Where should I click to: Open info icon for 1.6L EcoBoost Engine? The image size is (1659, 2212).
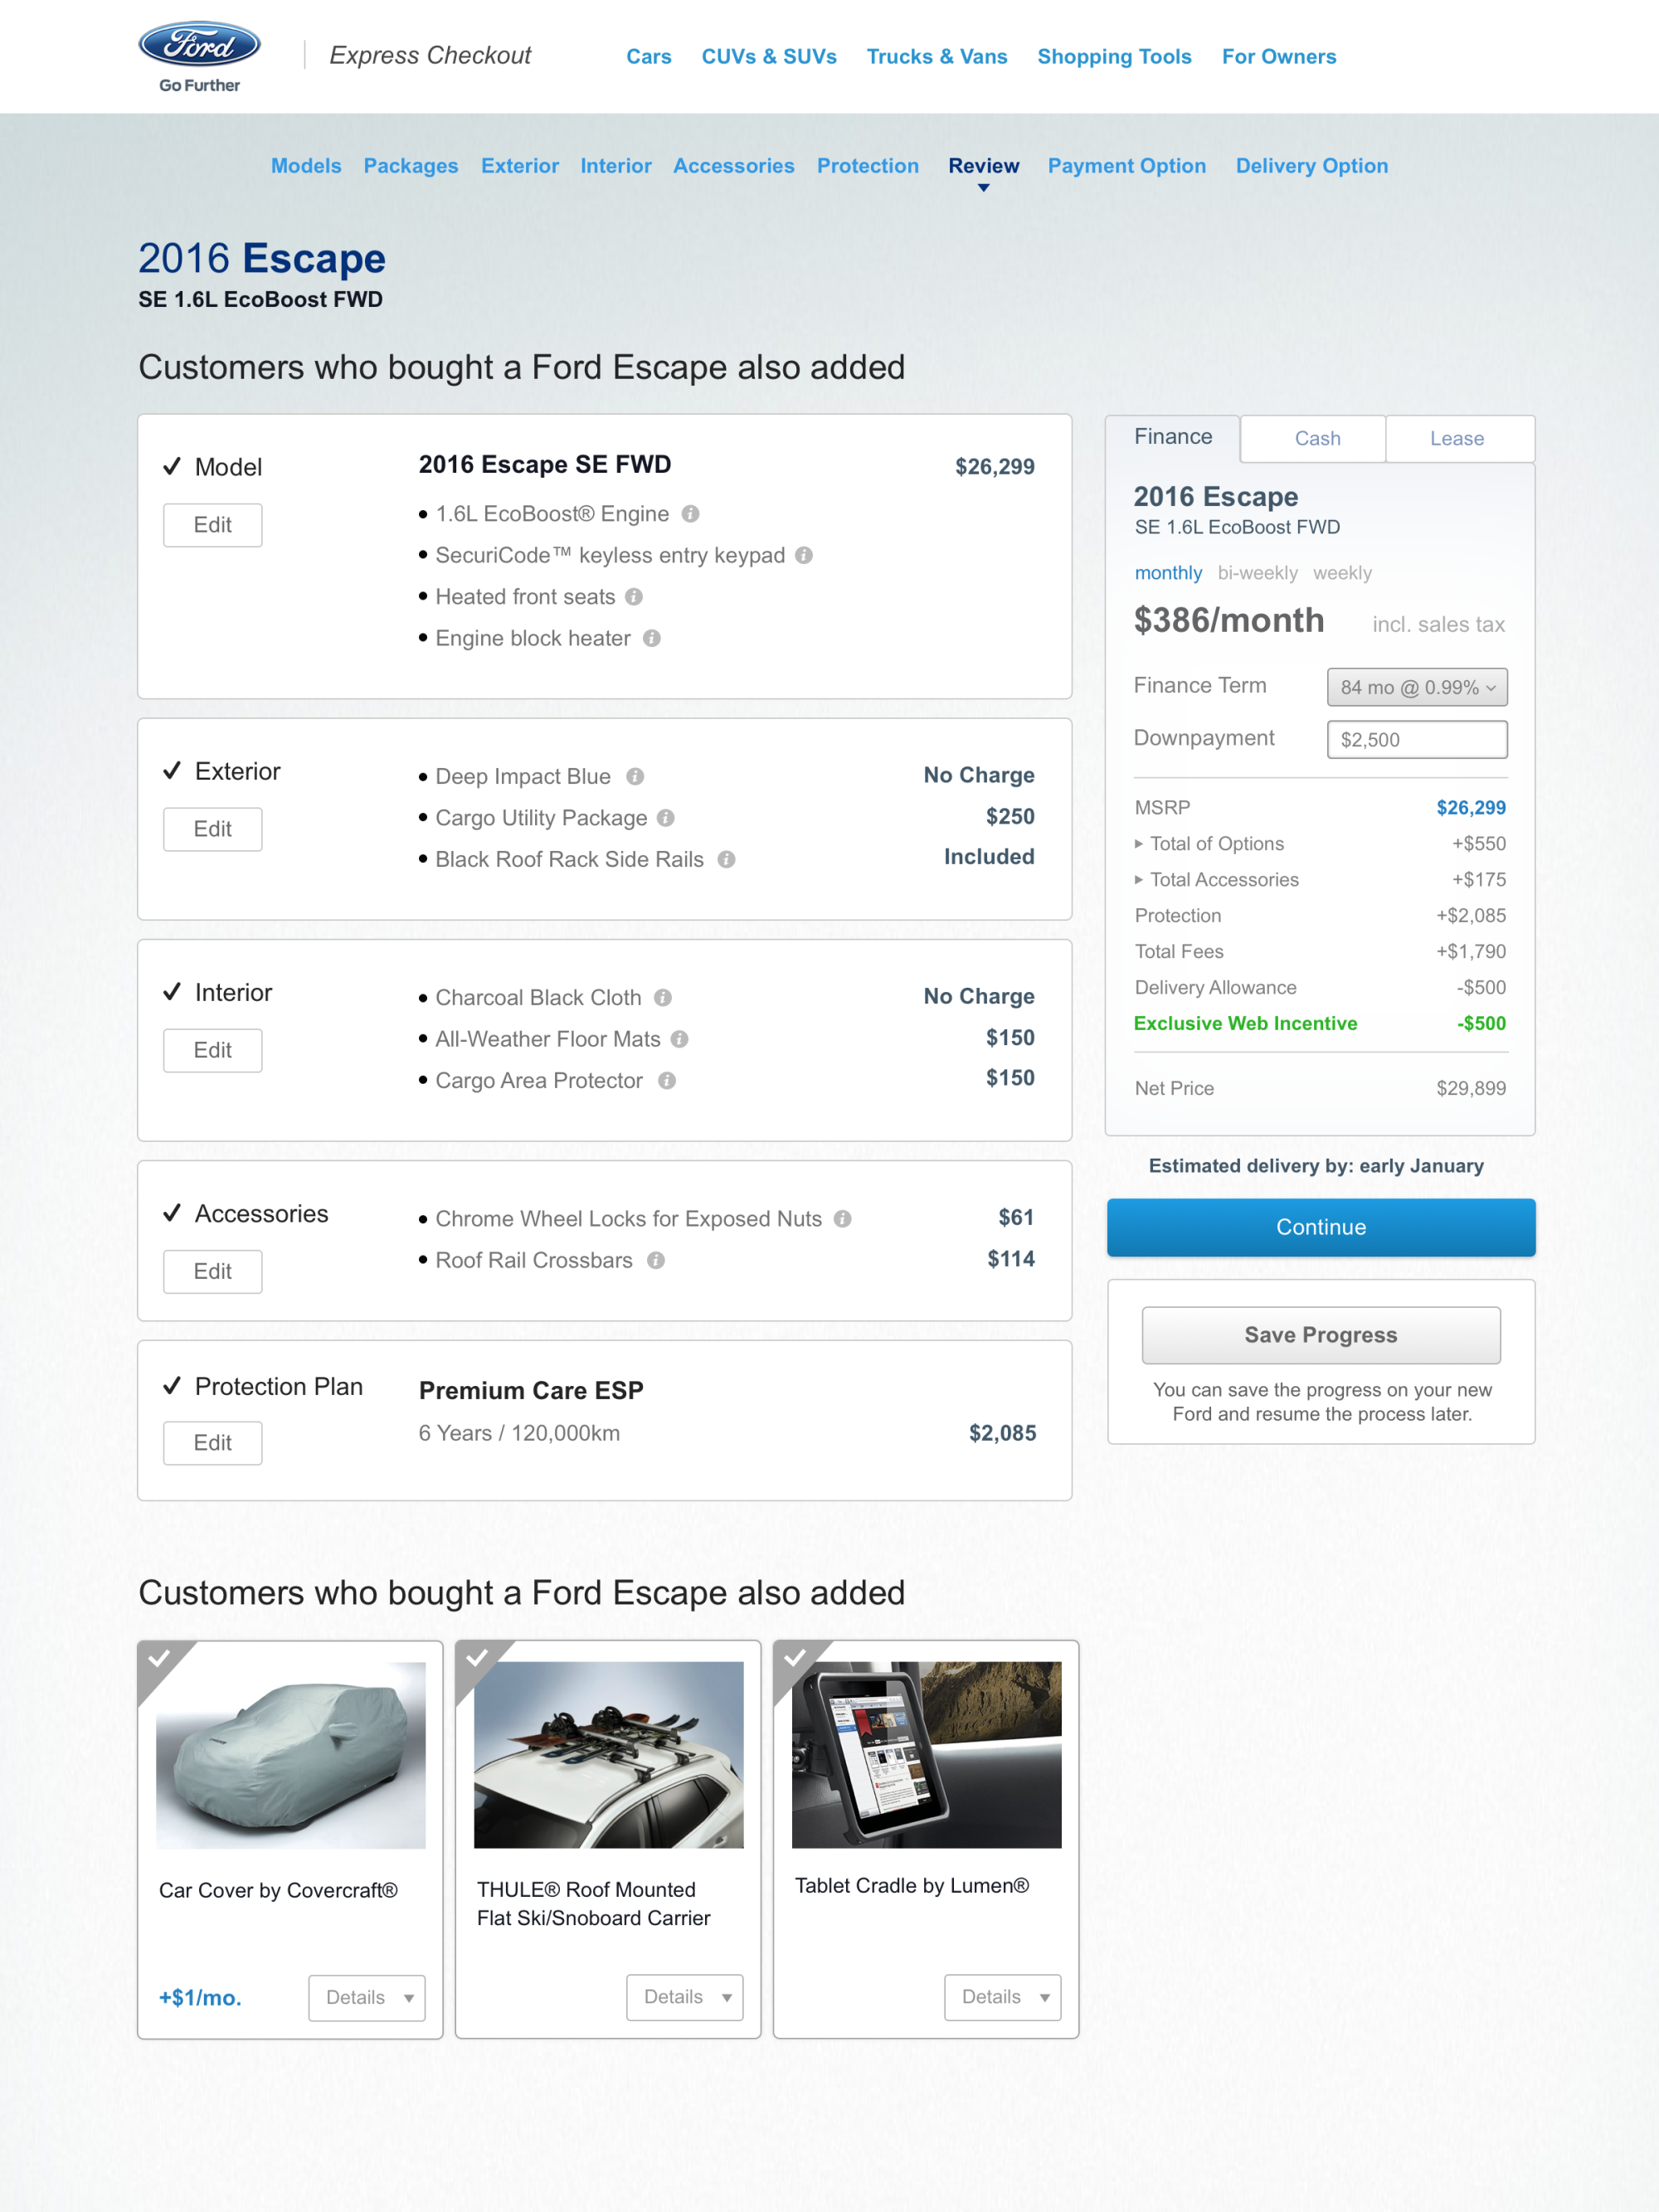click(x=690, y=514)
